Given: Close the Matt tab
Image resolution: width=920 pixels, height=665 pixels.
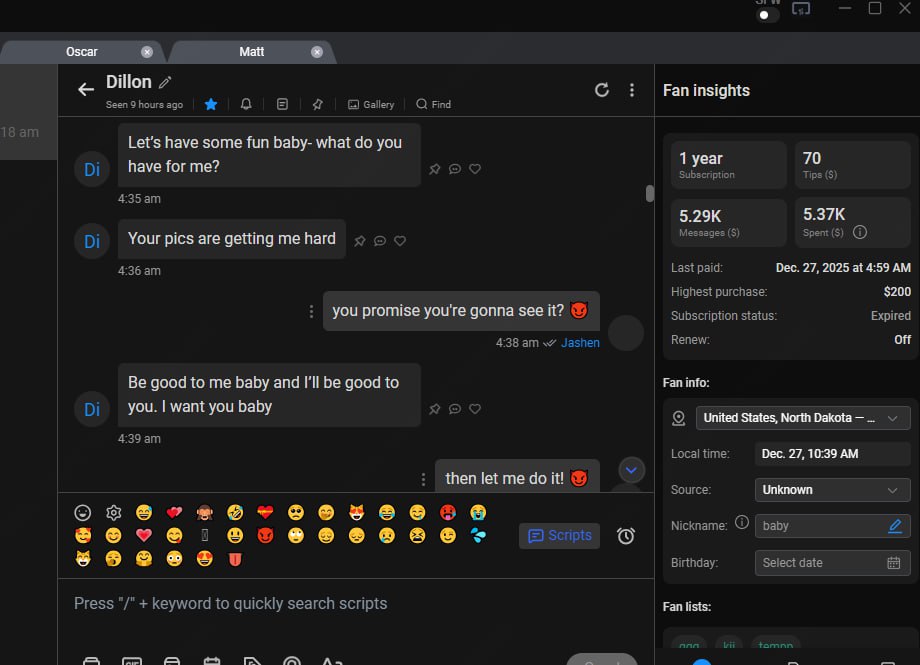Looking at the screenshot, I should 317,52.
